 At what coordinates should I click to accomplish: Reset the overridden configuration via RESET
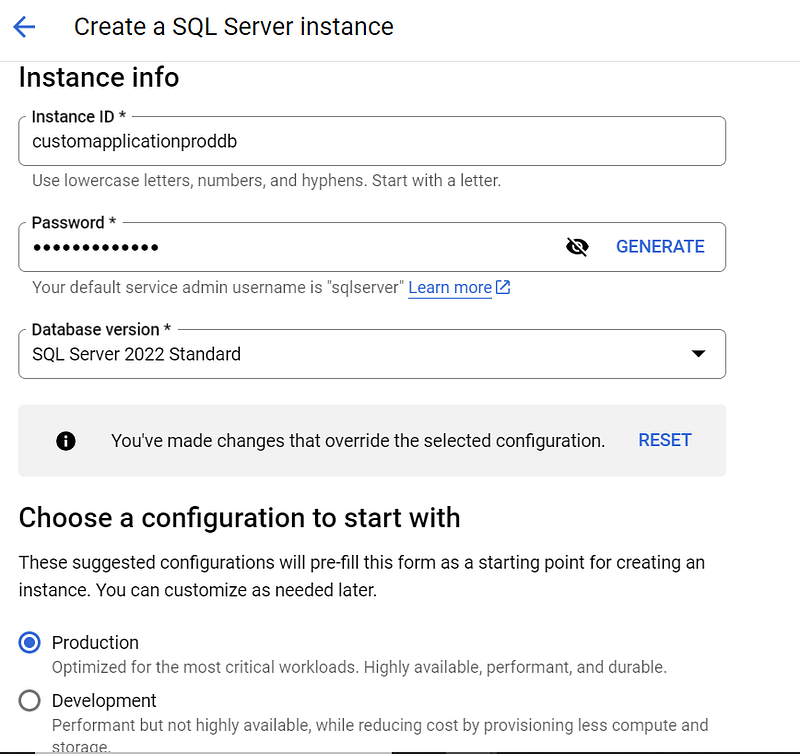665,440
